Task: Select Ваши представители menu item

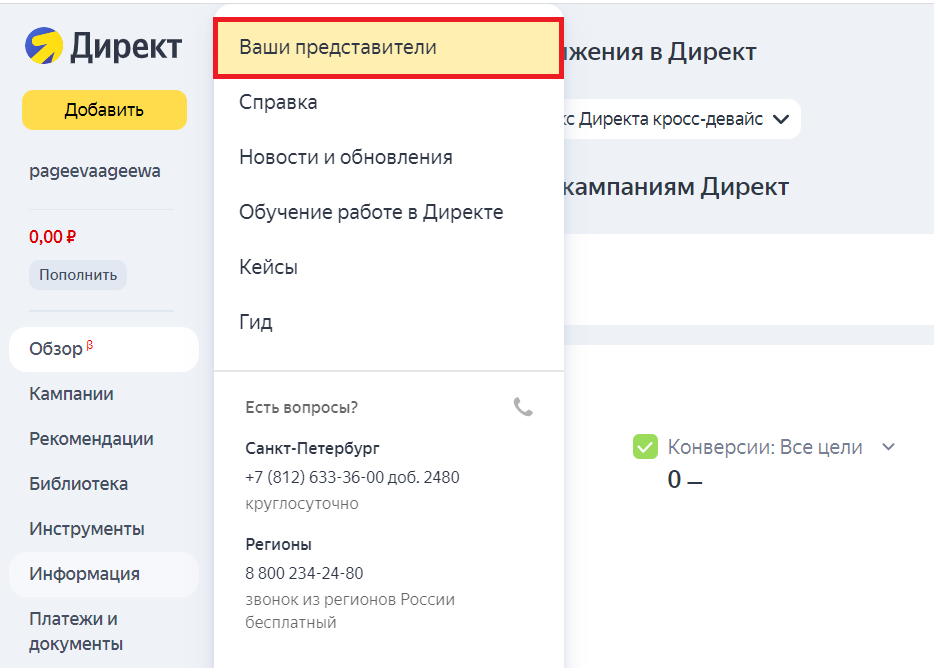Action: click(x=387, y=47)
